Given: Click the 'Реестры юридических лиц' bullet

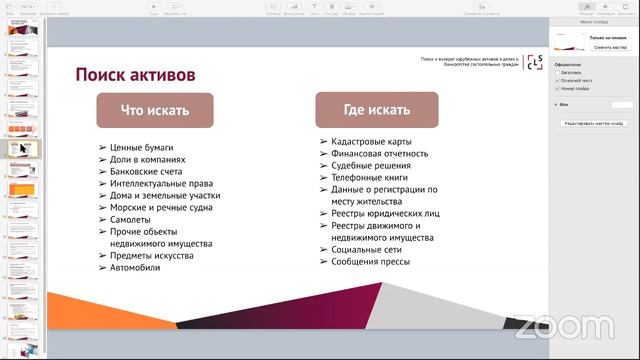Looking at the screenshot, I should (385, 213).
